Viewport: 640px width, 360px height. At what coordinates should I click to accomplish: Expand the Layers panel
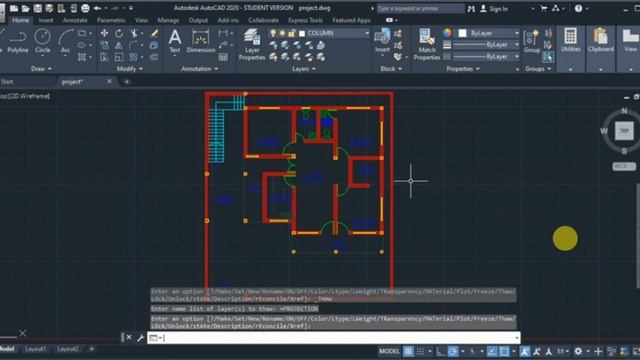(304, 69)
